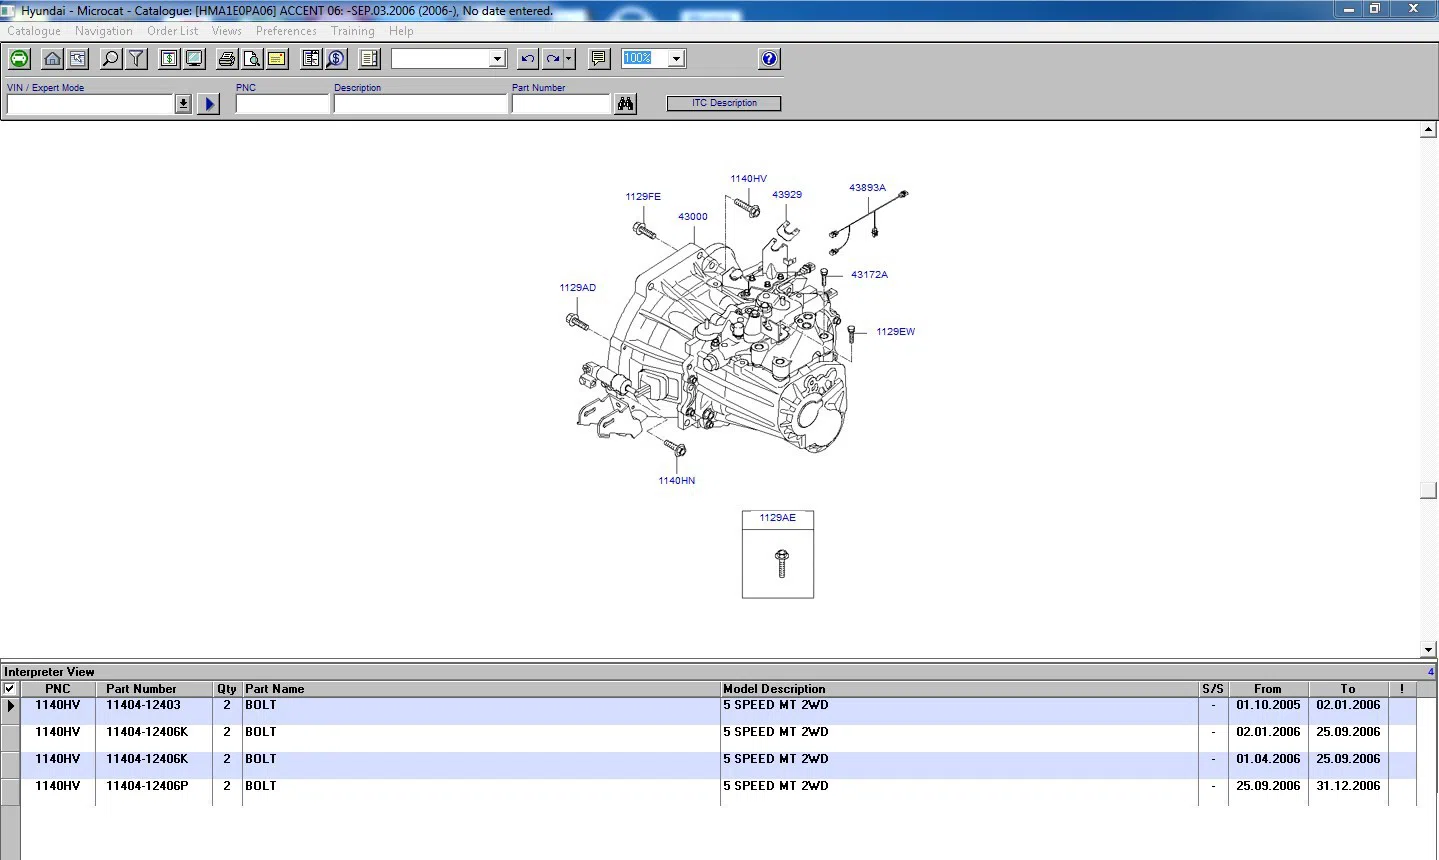The width and height of the screenshot is (1439, 860).
Task: Open the blue help question mark
Action: 769,59
